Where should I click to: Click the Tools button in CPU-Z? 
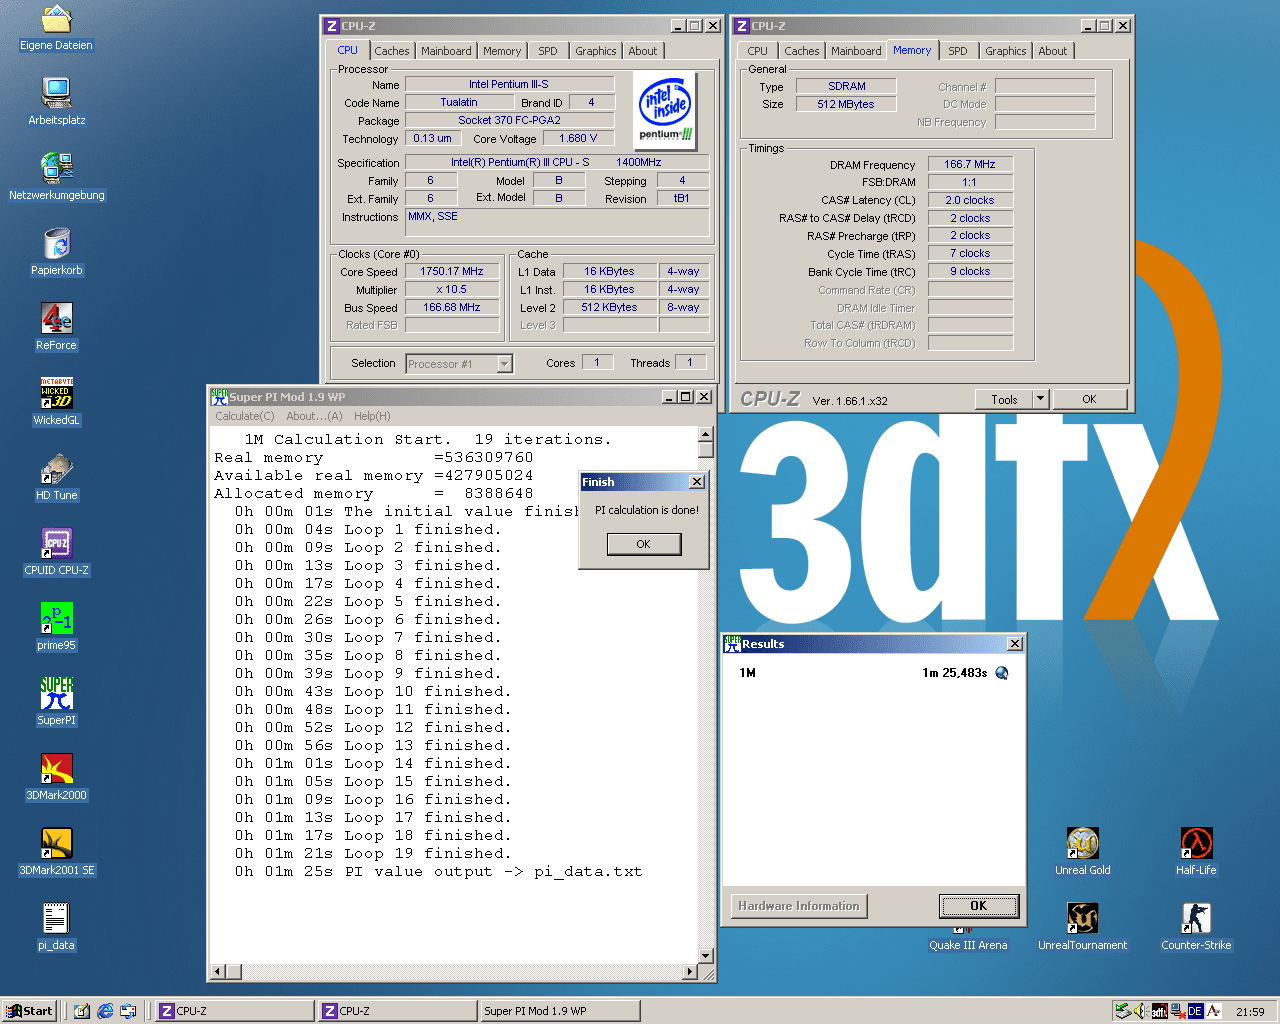pos(1005,399)
